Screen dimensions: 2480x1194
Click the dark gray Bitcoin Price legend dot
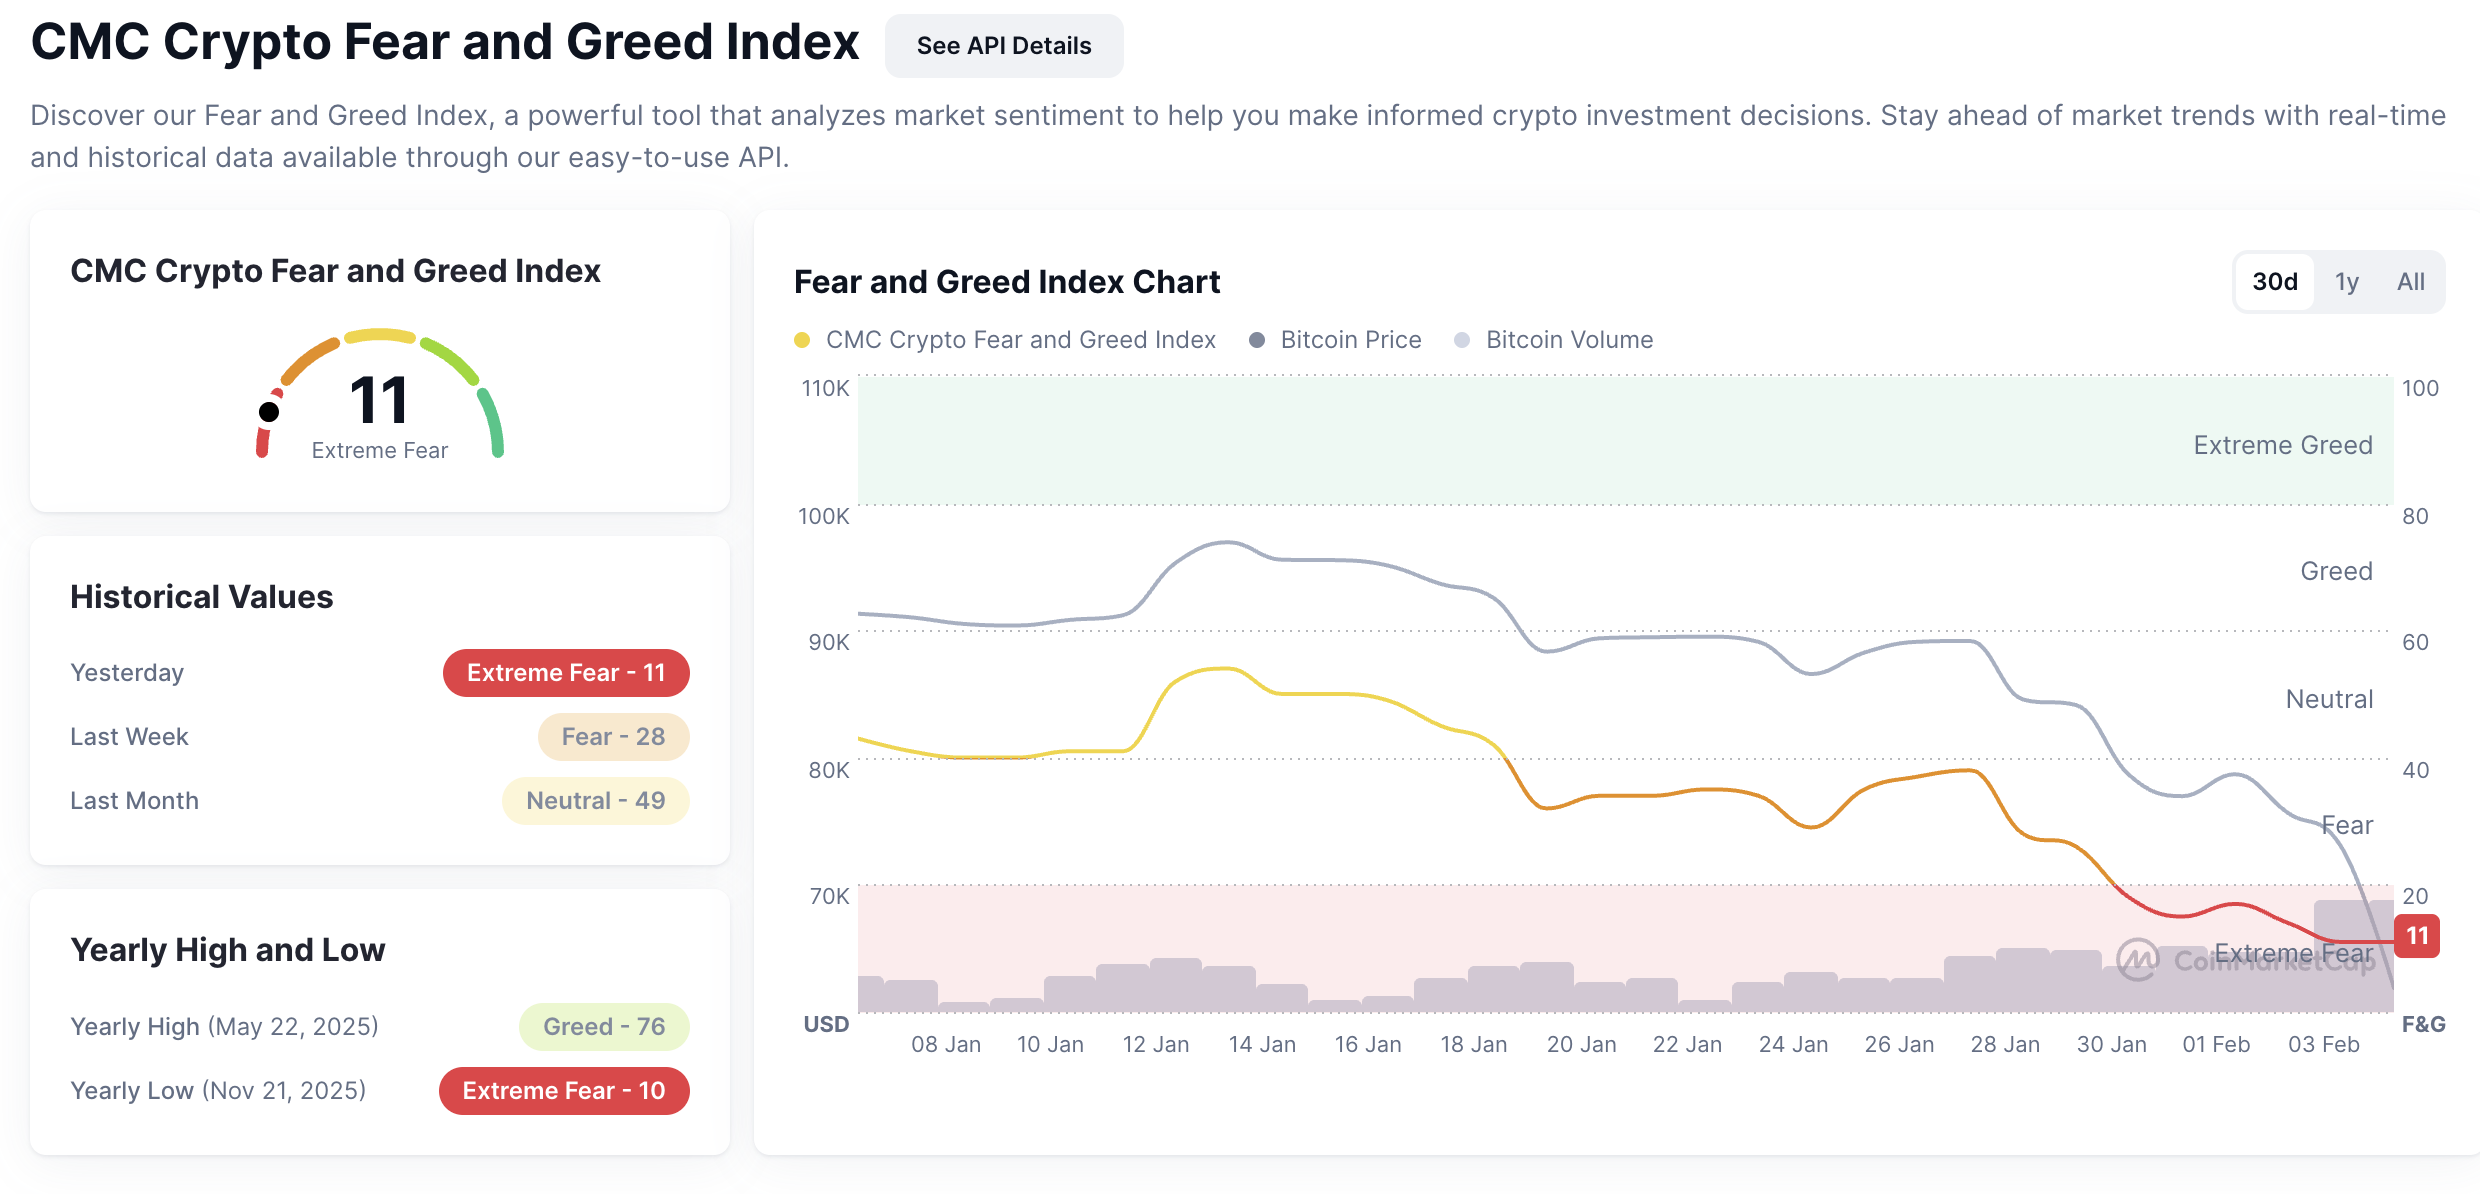coord(1257,340)
